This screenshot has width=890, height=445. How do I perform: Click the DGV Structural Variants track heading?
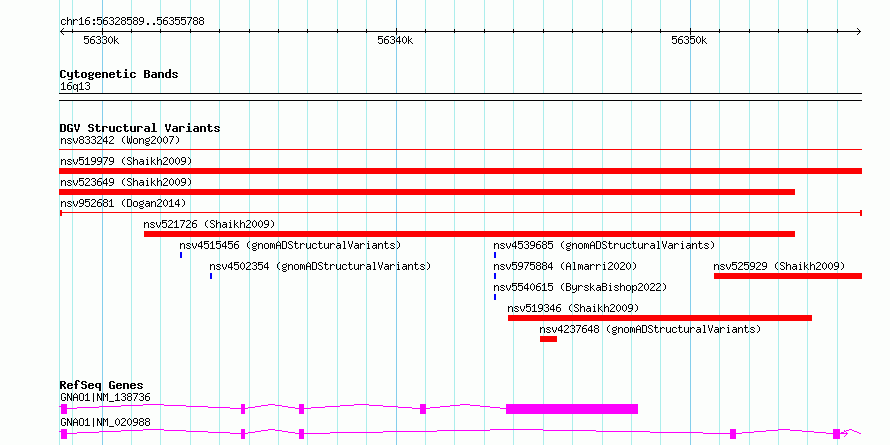click(x=140, y=128)
